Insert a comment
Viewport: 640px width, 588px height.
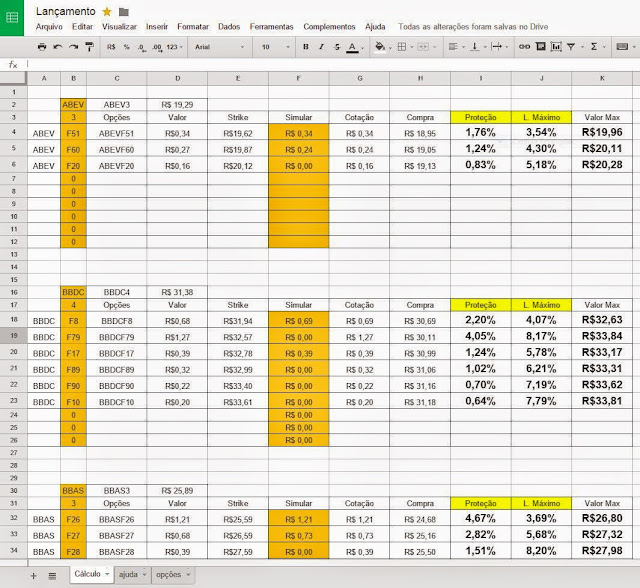[540, 47]
